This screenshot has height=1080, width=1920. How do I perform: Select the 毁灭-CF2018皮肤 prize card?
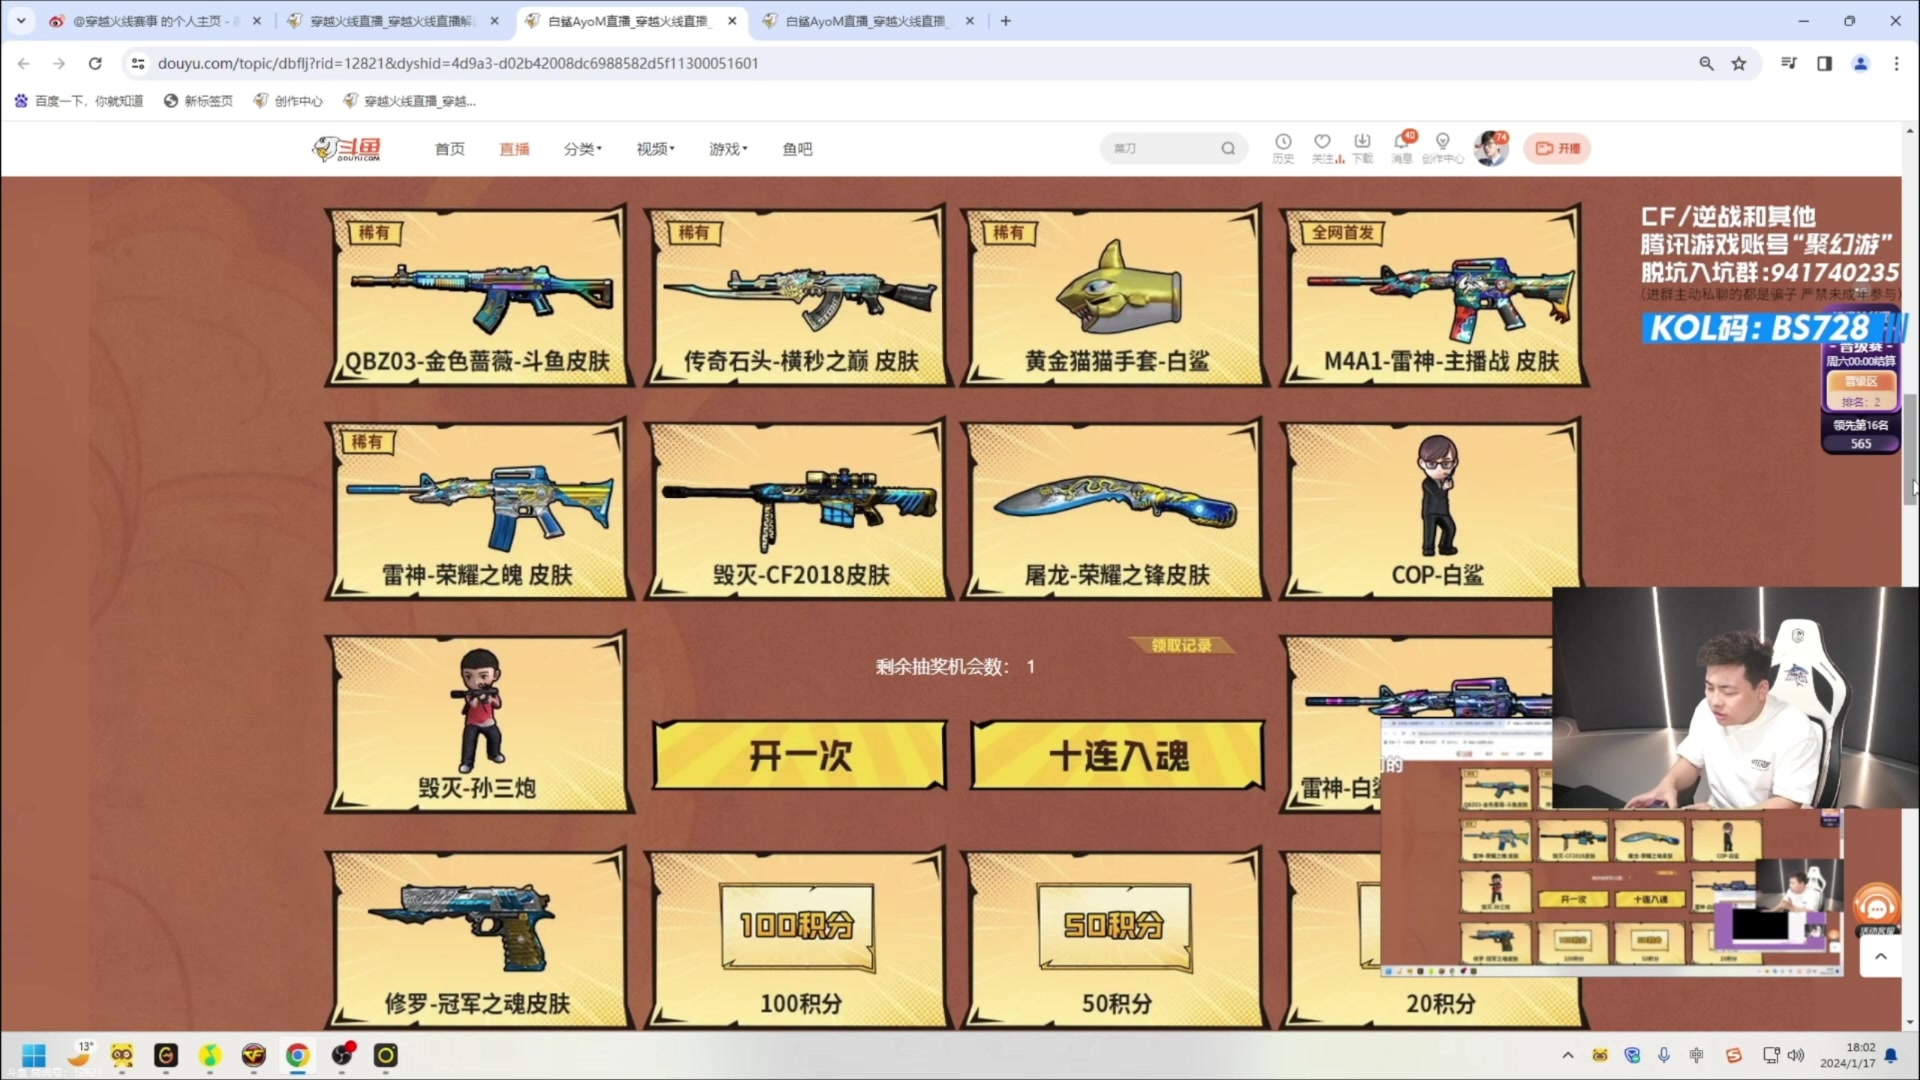[797, 510]
